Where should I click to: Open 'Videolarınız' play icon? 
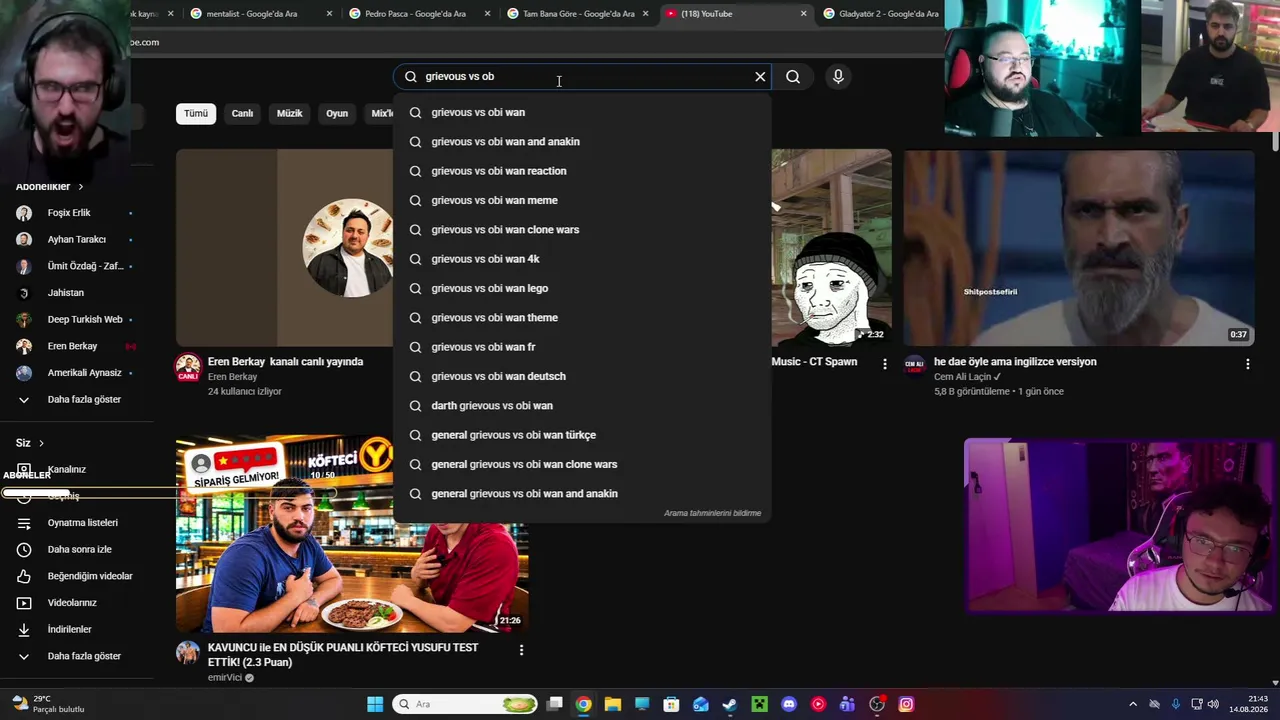coord(24,603)
